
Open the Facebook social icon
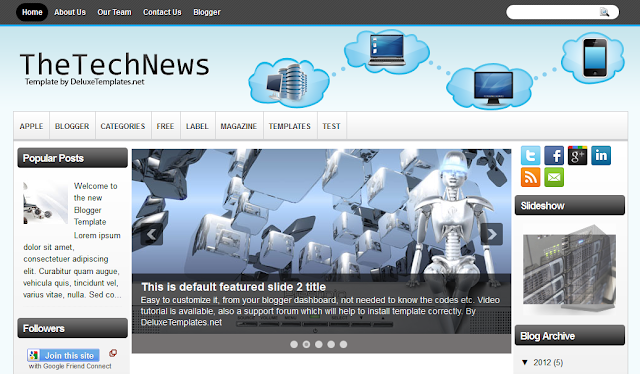(554, 156)
